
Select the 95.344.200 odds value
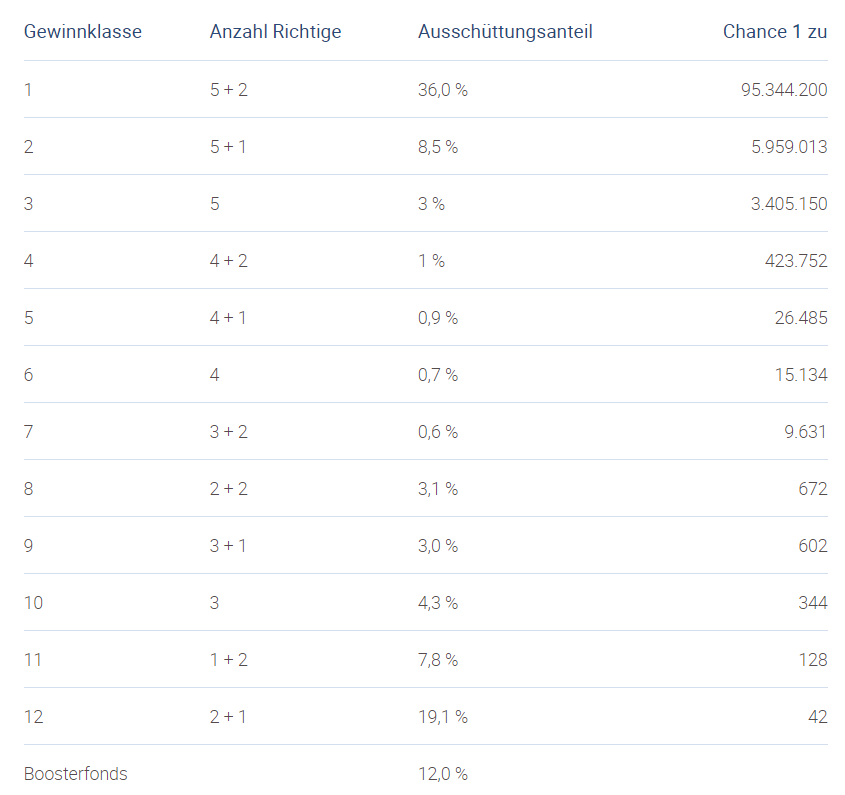783,90
